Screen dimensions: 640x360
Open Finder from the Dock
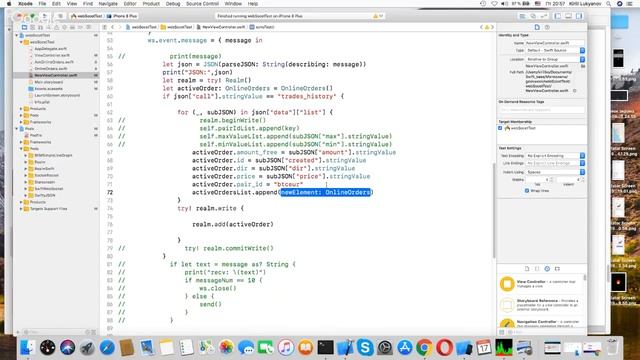[27, 347]
